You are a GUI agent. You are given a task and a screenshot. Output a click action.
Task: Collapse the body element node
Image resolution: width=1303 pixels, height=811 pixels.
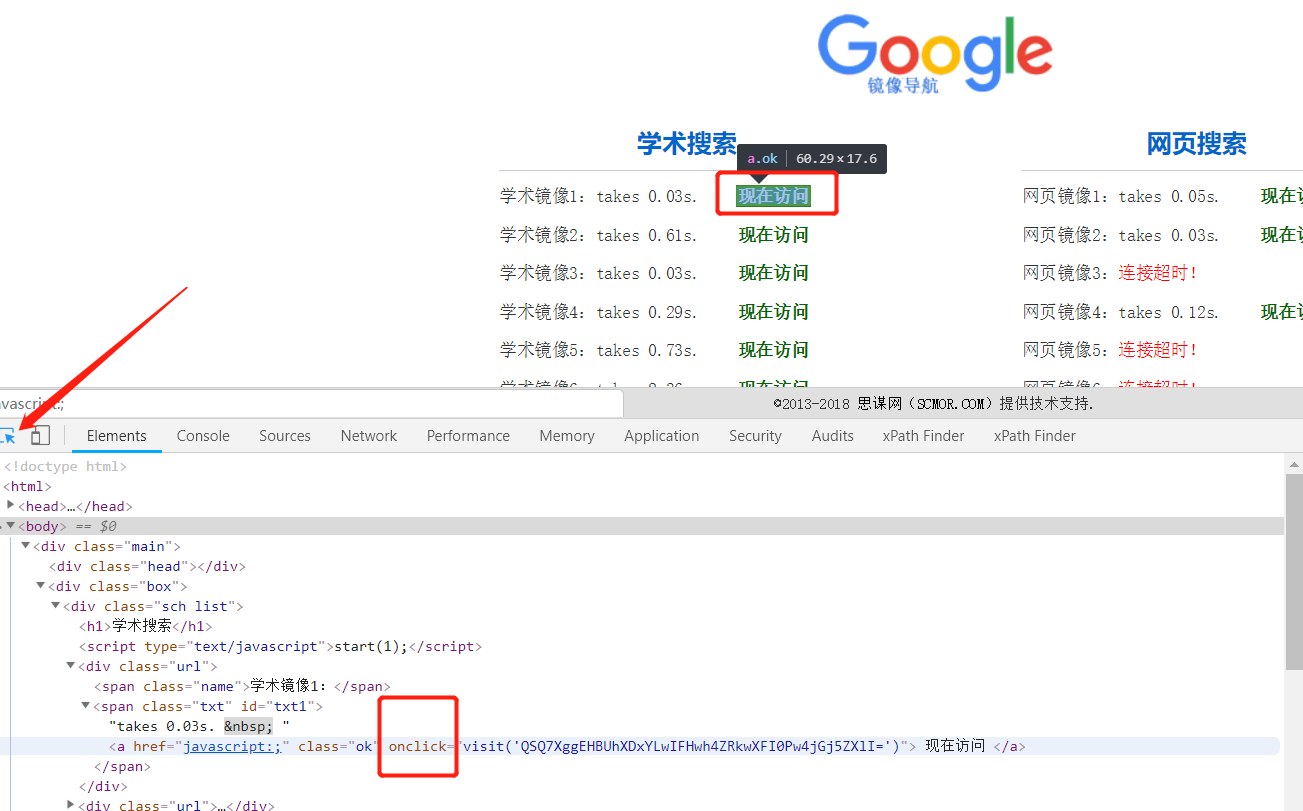[x=9, y=525]
